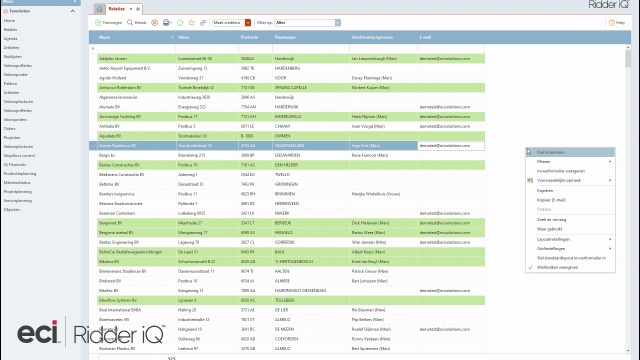This screenshot has width=640, height=360.
Task: Click Voorwaardelijke opmaak menu icon
Action: pos(530,180)
